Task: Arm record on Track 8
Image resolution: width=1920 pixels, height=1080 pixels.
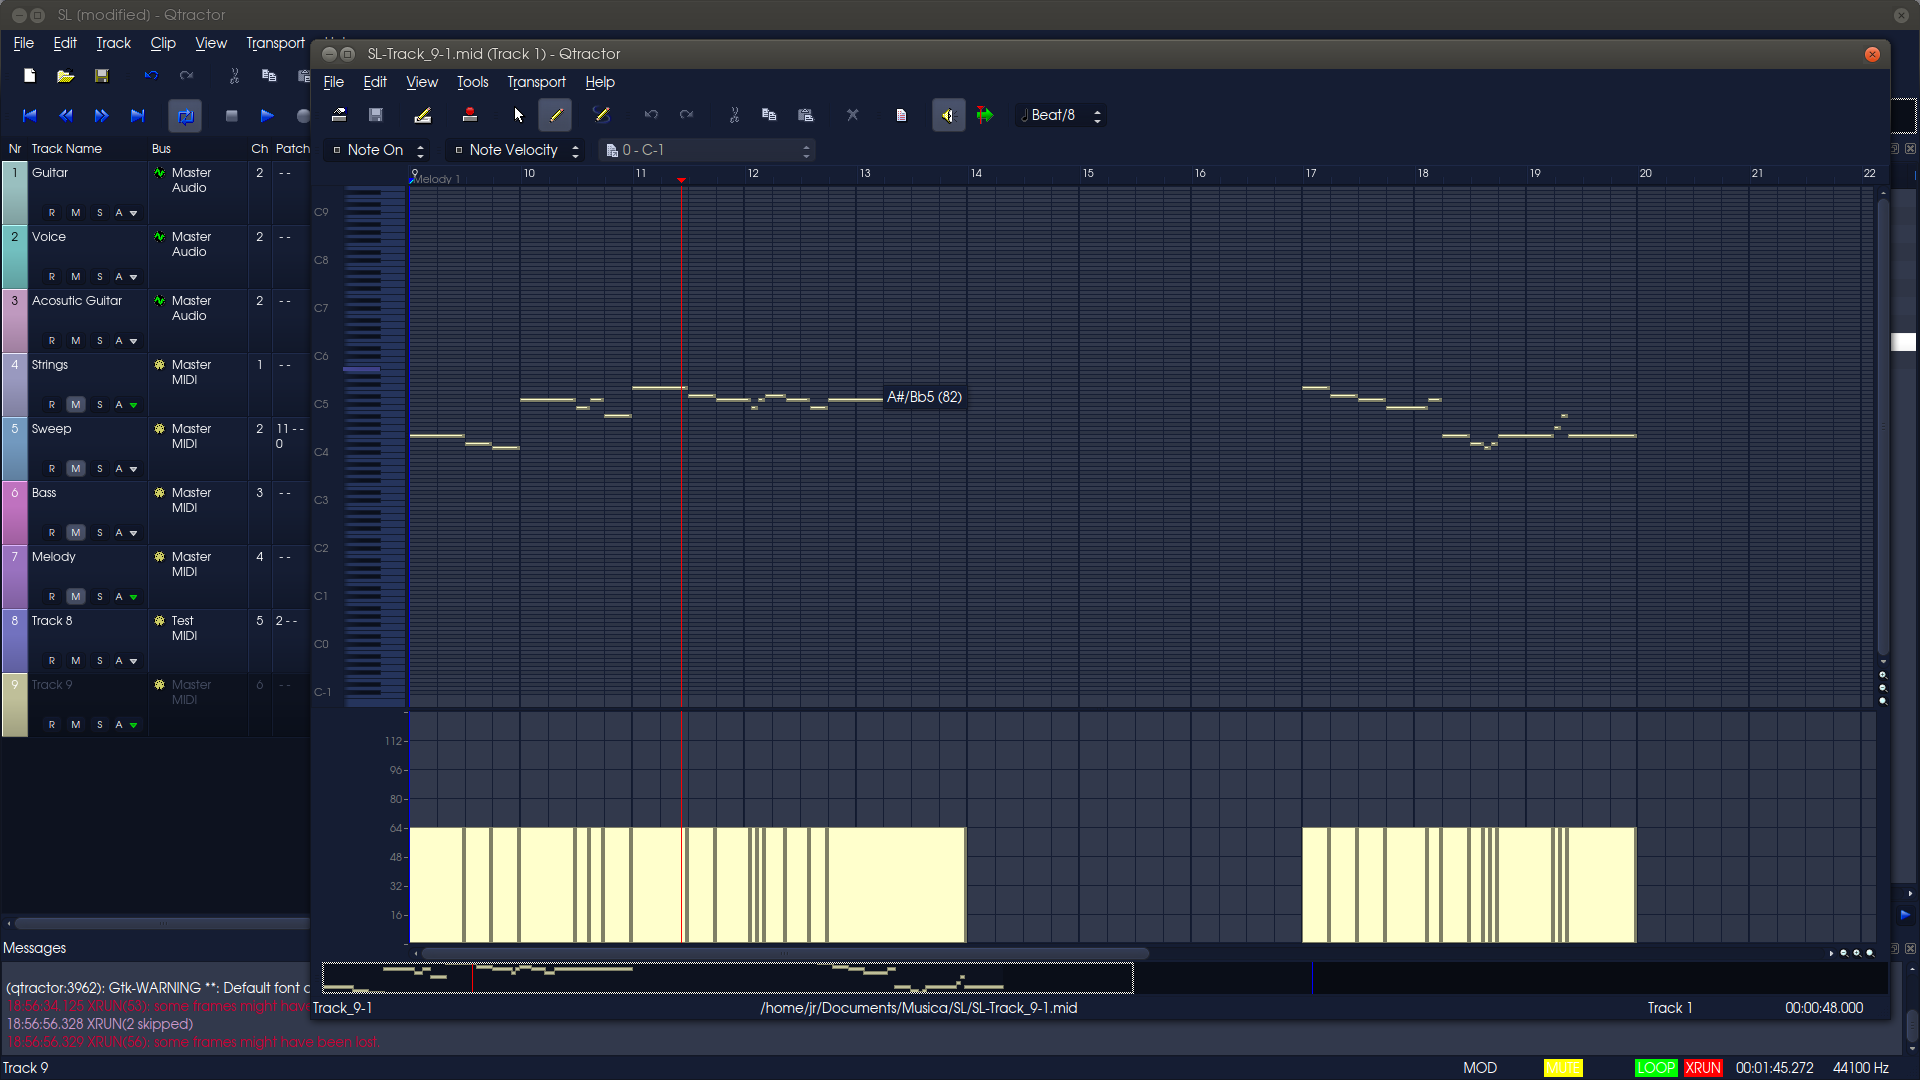Action: tap(52, 661)
